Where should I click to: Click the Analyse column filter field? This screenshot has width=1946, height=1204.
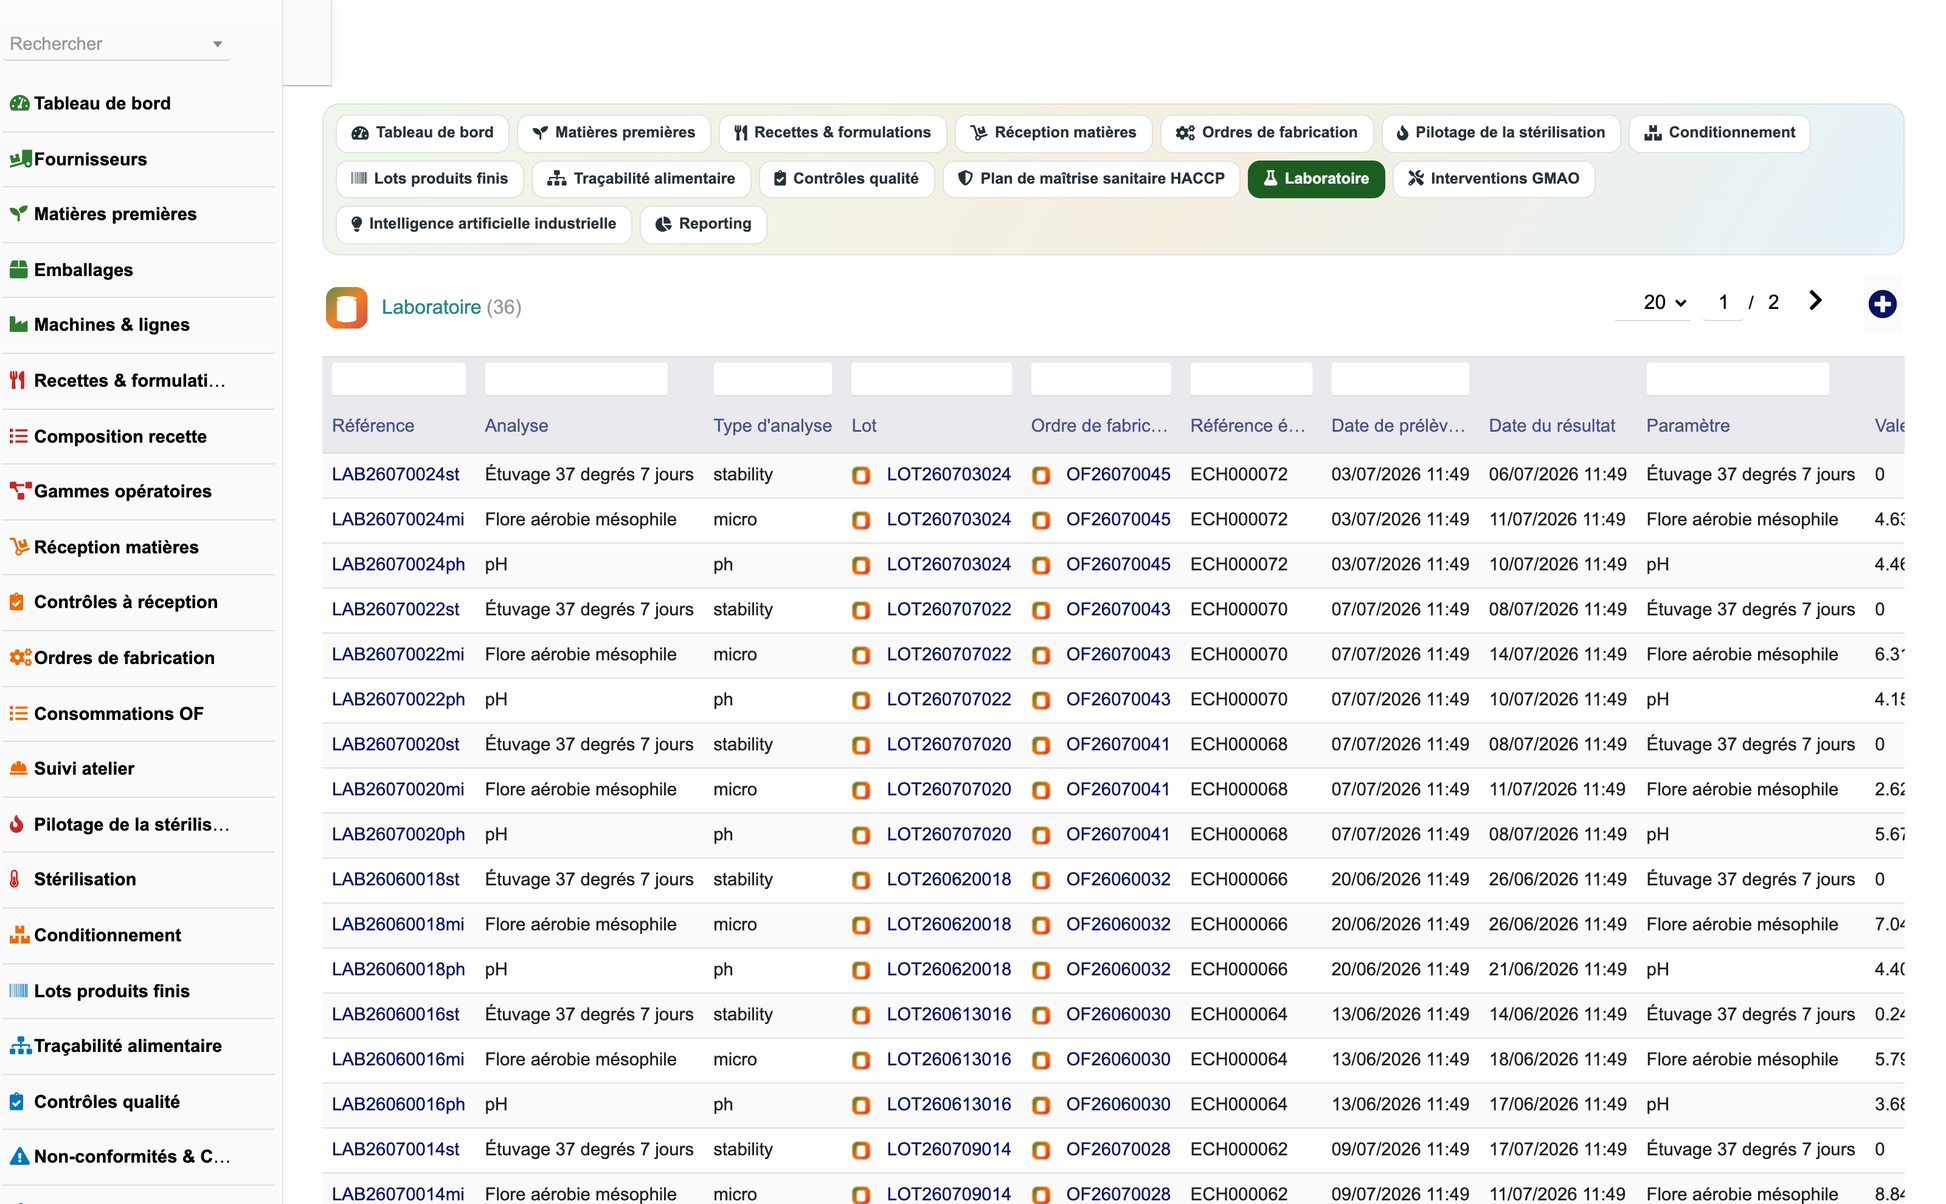pyautogui.click(x=576, y=379)
